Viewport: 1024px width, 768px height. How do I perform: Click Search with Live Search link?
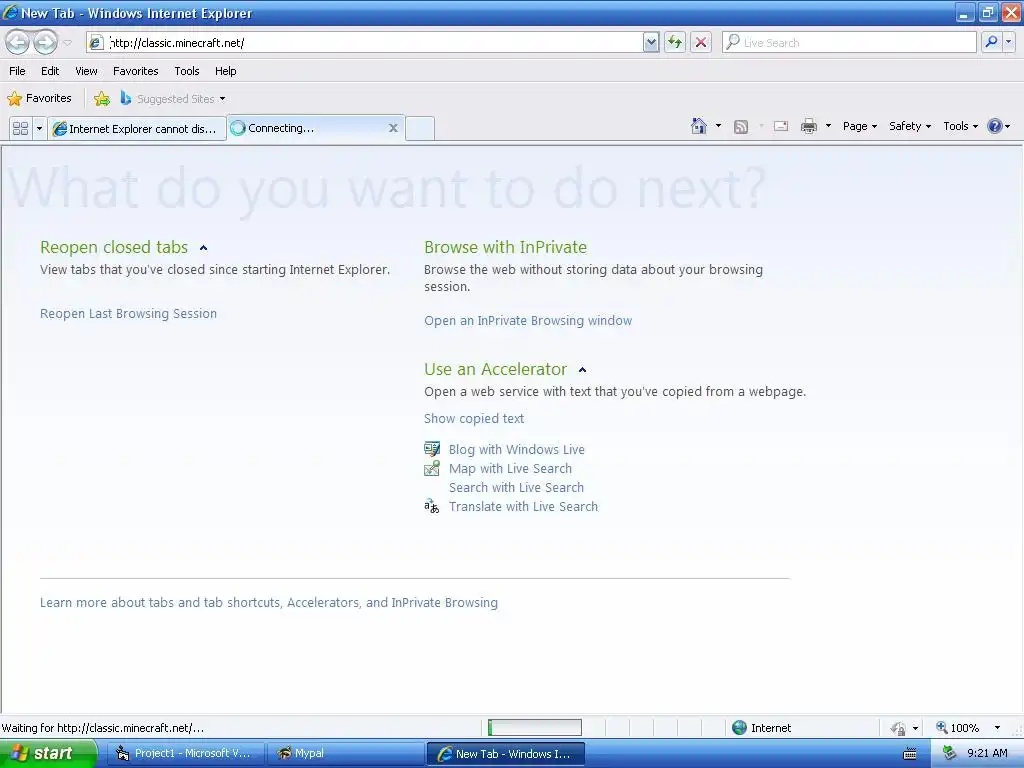pyautogui.click(x=516, y=487)
